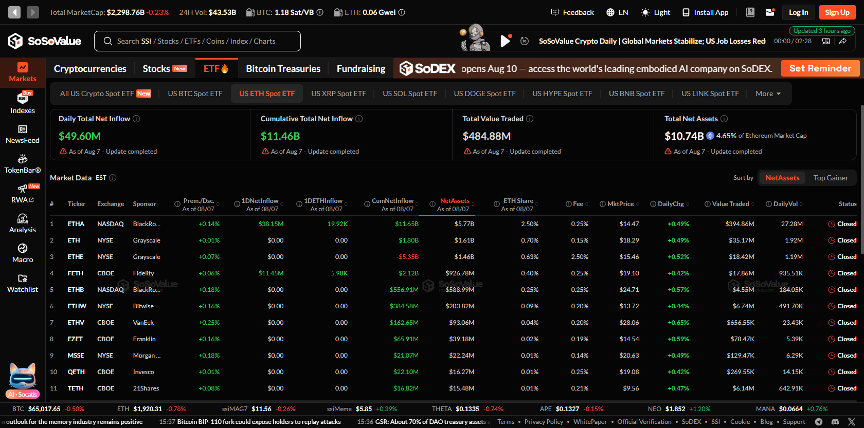Switch to US SOL Spot ETF
864x428 pixels.
[410, 94]
